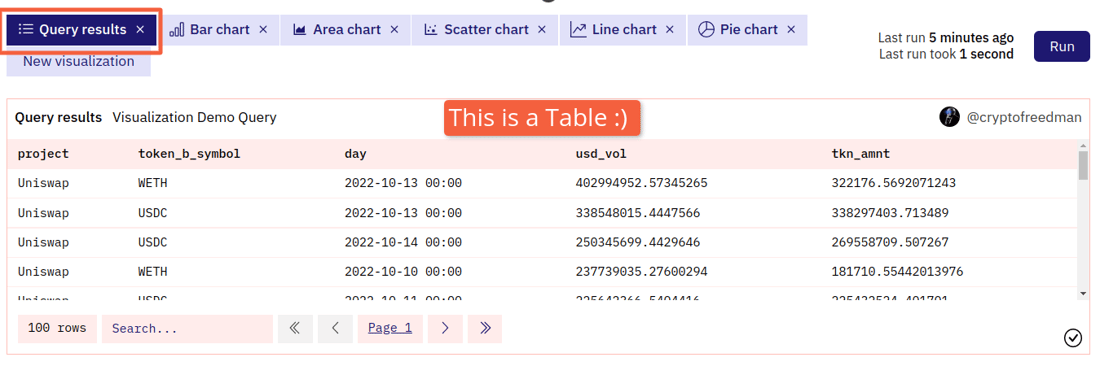This screenshot has width=1100, height=366.
Task: Switch to the Bar chart tab
Action: [219, 29]
